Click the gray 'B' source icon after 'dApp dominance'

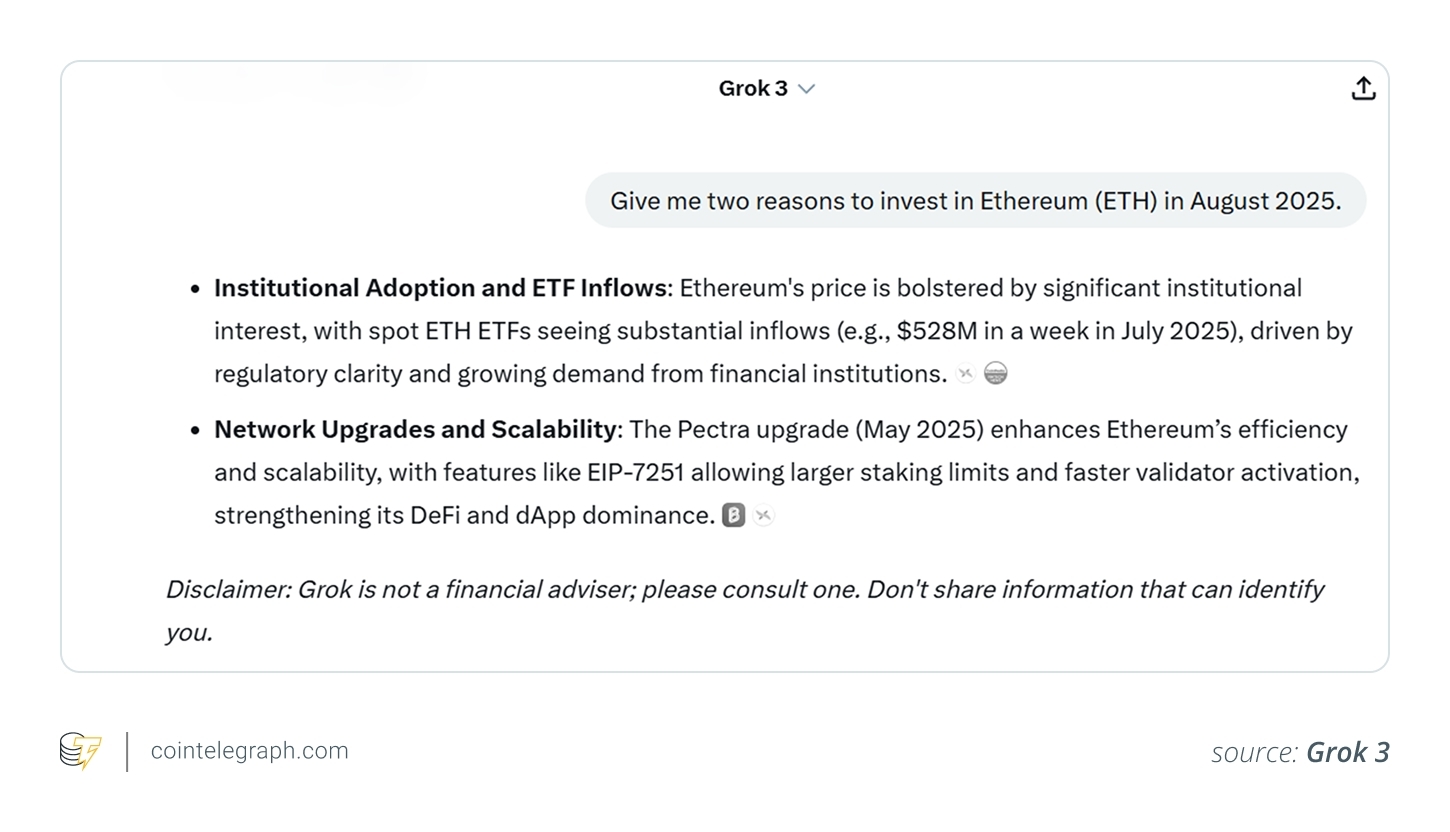pos(734,516)
